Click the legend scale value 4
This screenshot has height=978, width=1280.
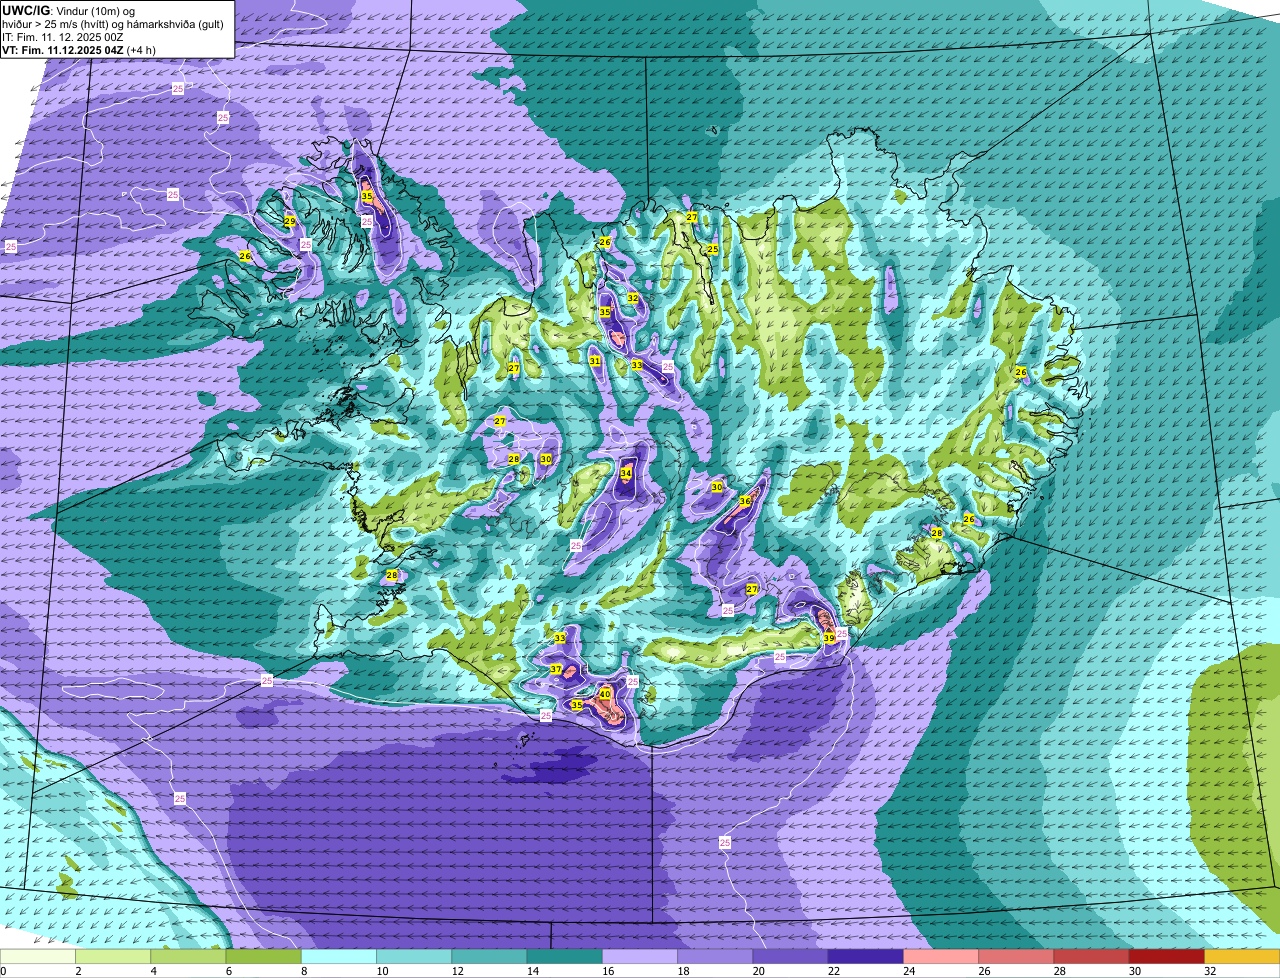coord(152,971)
